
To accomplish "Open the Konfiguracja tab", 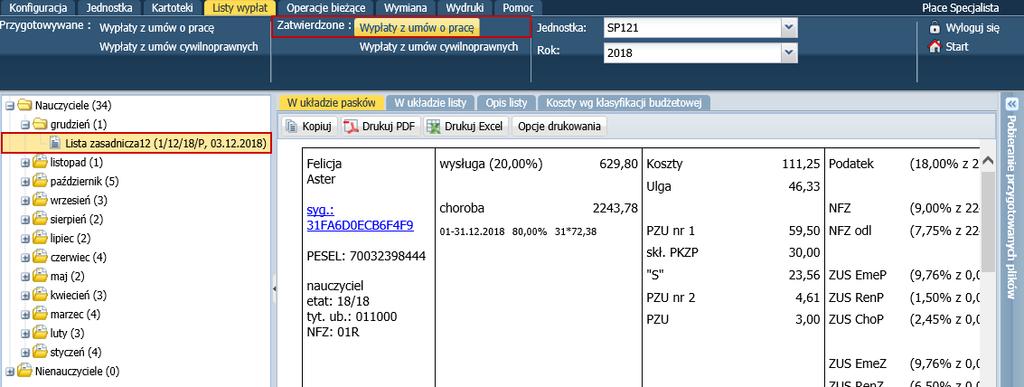I will [x=39, y=8].
